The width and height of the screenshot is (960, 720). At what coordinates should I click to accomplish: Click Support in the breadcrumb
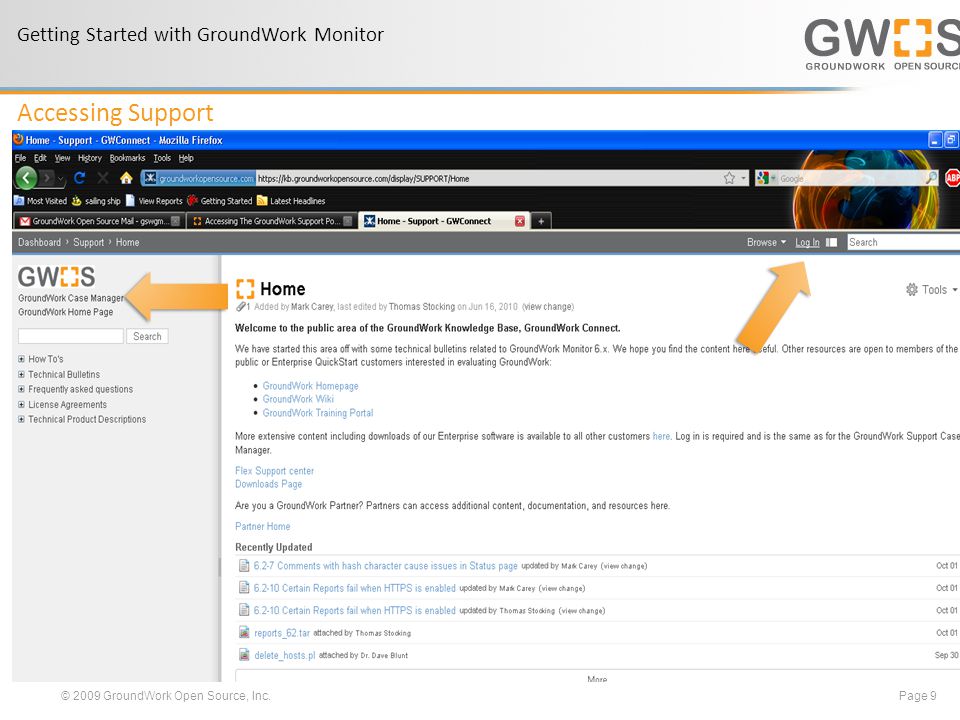coord(89,242)
